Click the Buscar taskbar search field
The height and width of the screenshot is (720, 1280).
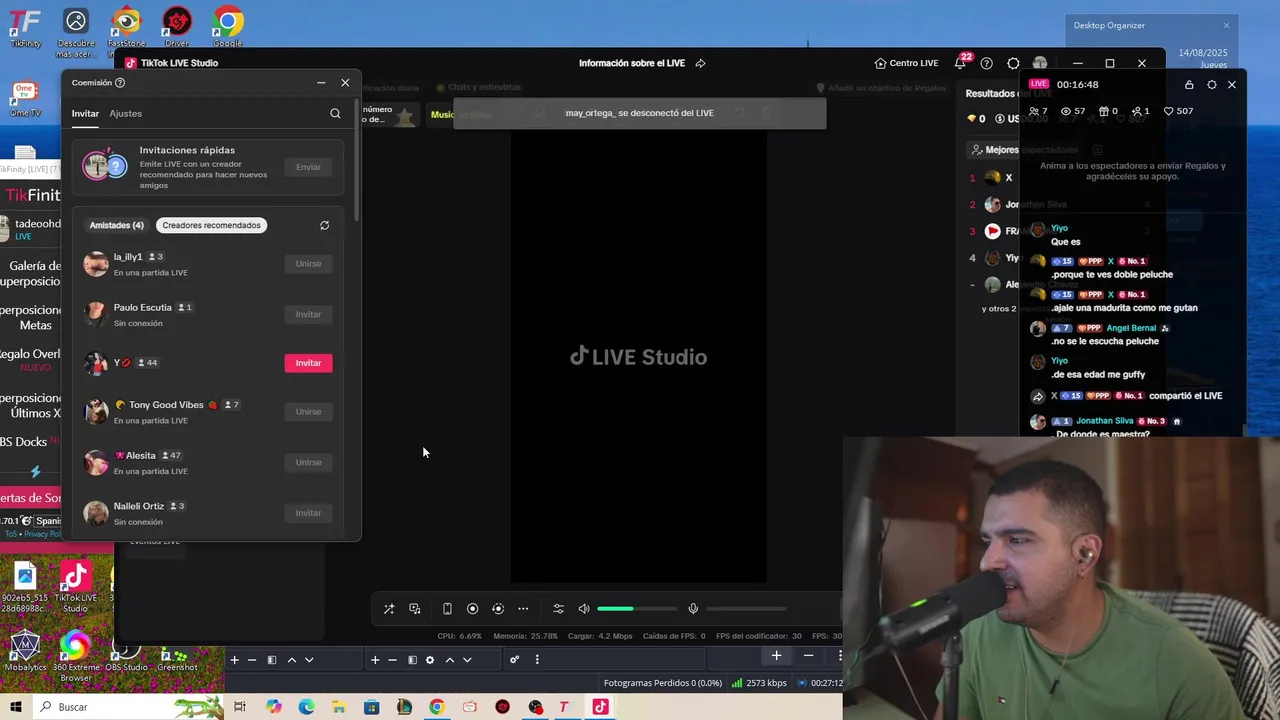click(130, 707)
